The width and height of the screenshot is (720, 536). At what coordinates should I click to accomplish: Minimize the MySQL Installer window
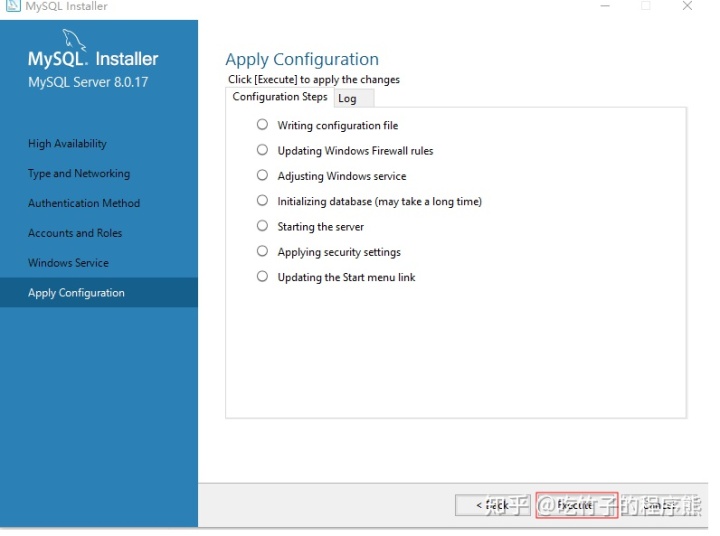pos(605,6)
